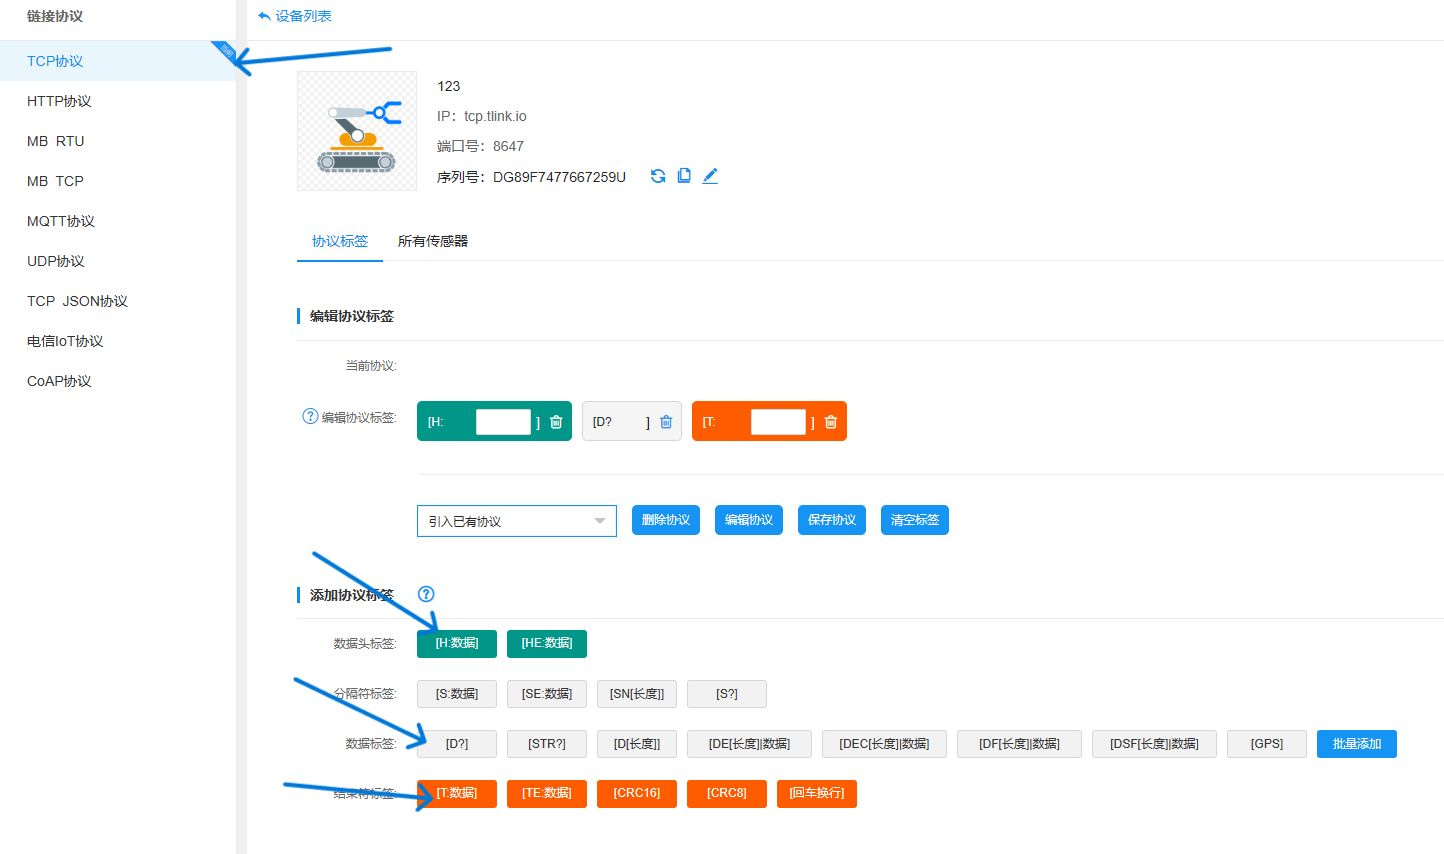The image size is (1444, 854).
Task: Clear tags with the 清空标签 button
Action: click(914, 520)
